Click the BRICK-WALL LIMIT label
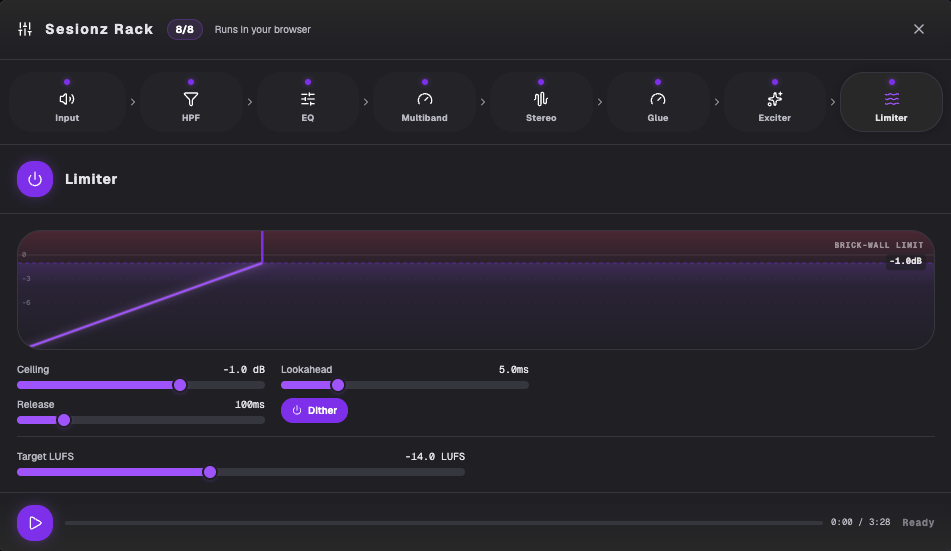Image resolution: width=951 pixels, height=551 pixels. click(879, 245)
